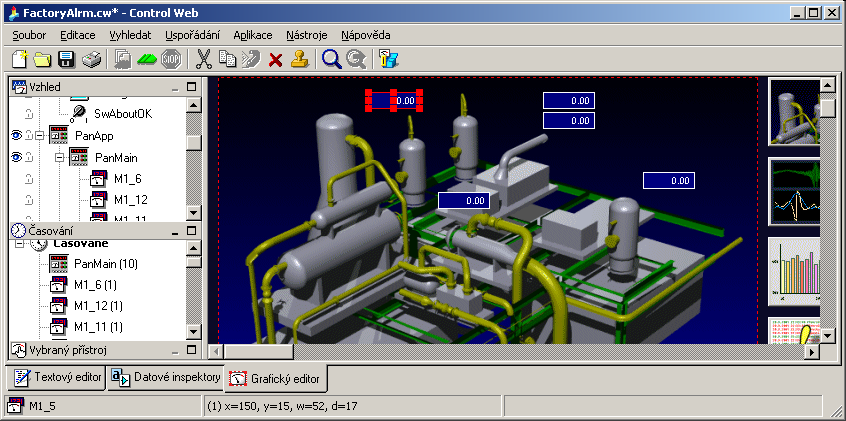Maximize the Vybraný přístroj panel
Viewport: 846px width, 421px height.
(x=192, y=350)
